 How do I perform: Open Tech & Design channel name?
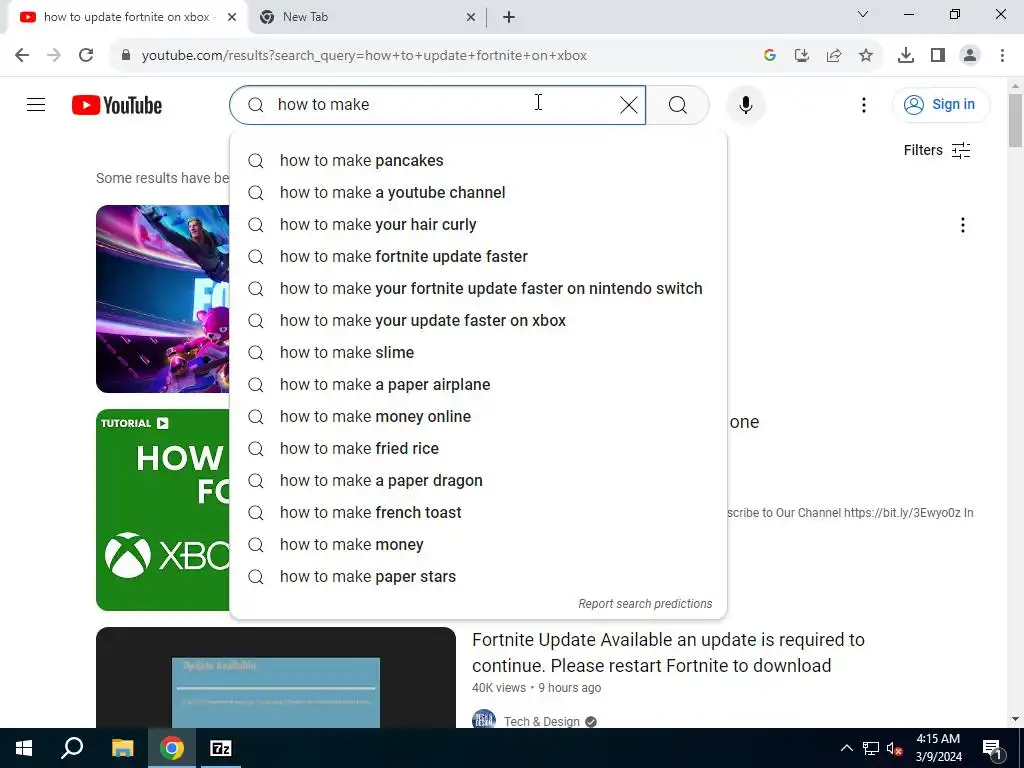point(541,721)
